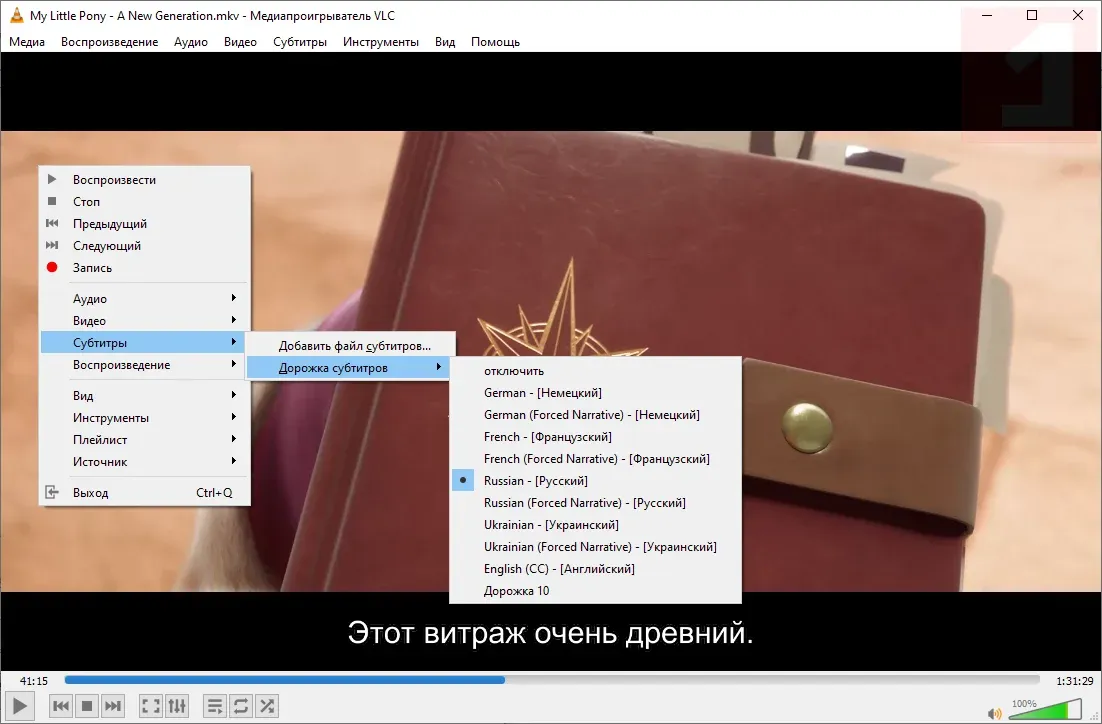
Task: Select German - [Немецкий] subtitle track
Action: click(595, 393)
